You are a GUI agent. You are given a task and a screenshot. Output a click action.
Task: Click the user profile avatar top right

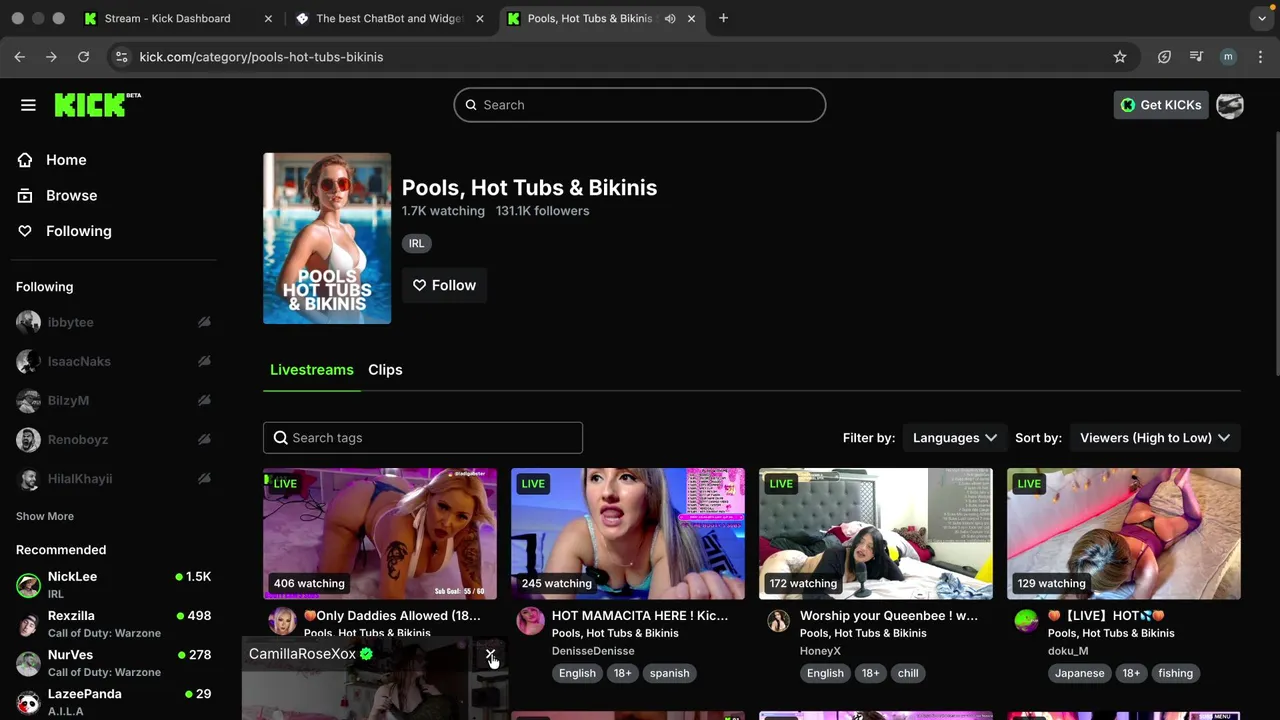point(1230,105)
